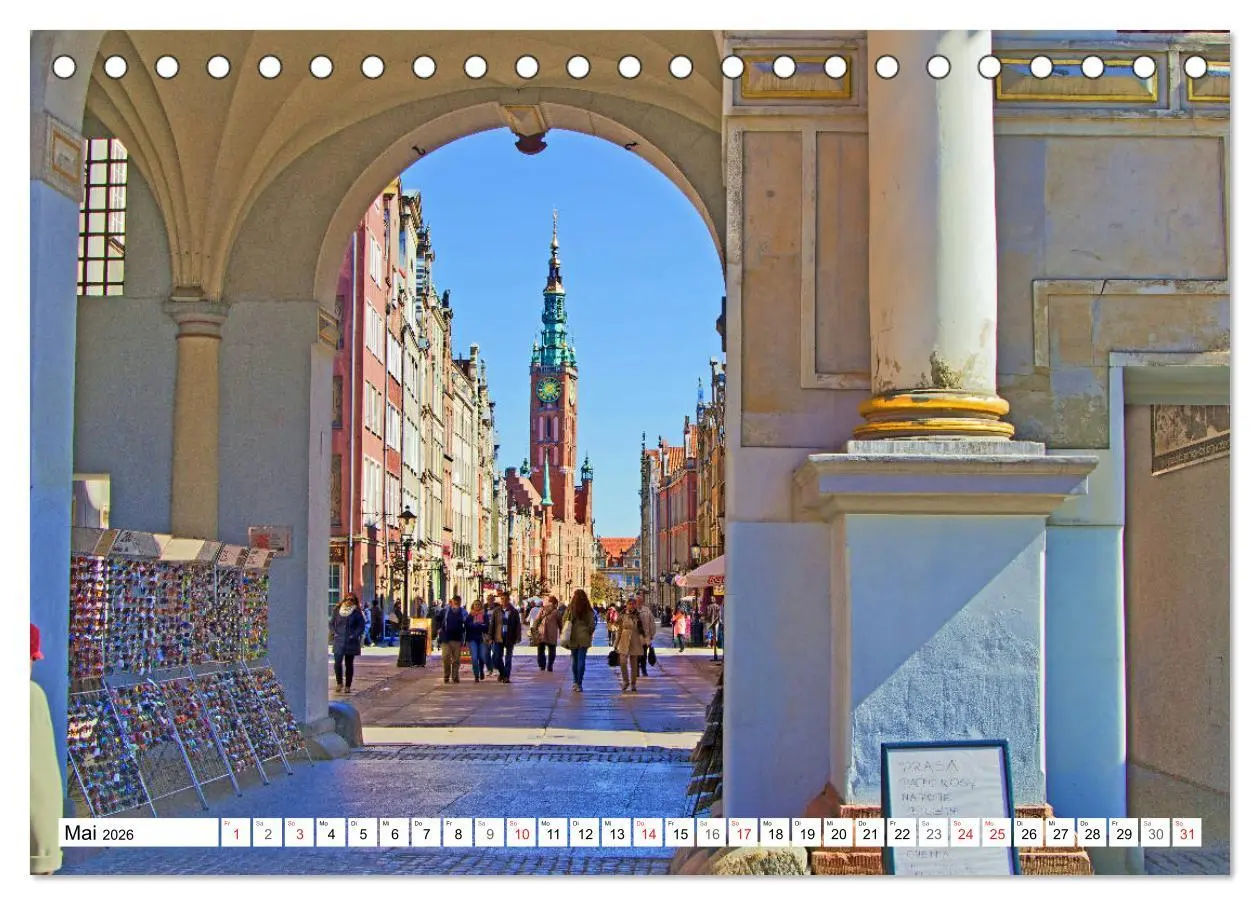Select day 11 in calendar strip
The width and height of the screenshot is (1260, 905).
point(553,833)
